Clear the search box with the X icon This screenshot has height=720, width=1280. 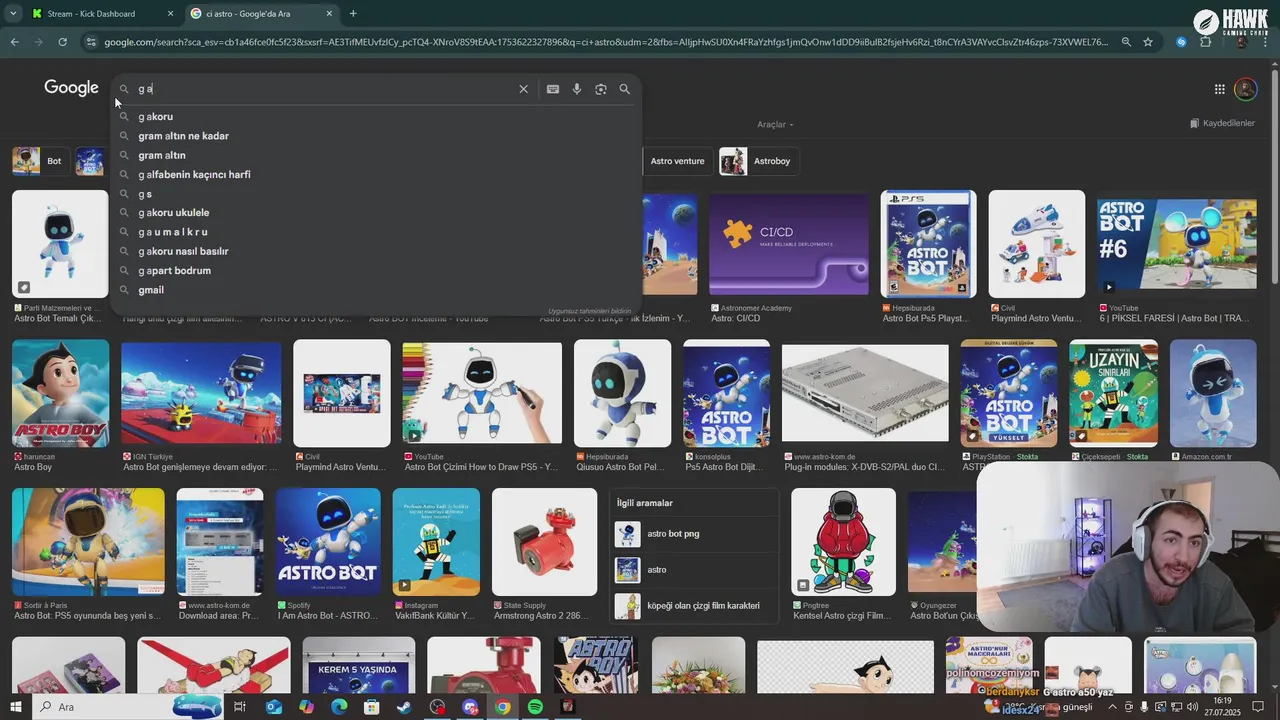pyautogui.click(x=523, y=89)
